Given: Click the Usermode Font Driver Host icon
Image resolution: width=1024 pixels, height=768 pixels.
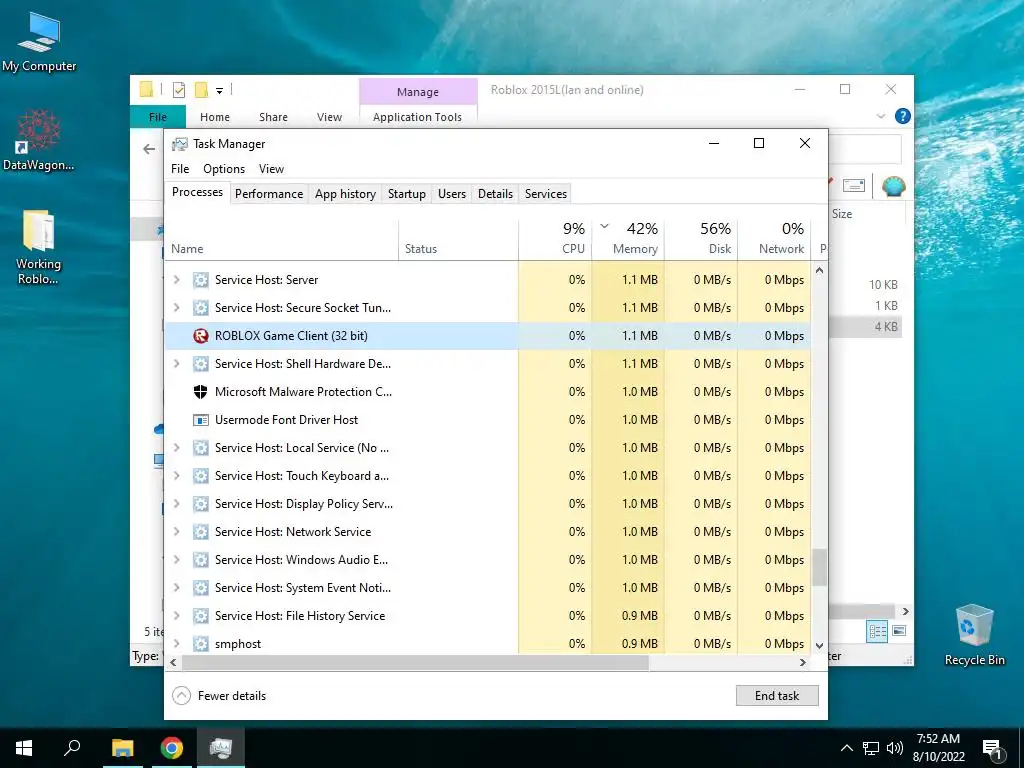Looking at the screenshot, I should pos(200,420).
